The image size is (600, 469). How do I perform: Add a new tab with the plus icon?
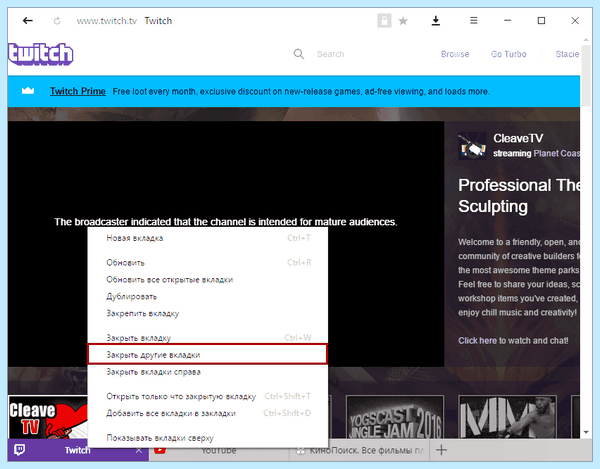[x=441, y=450]
